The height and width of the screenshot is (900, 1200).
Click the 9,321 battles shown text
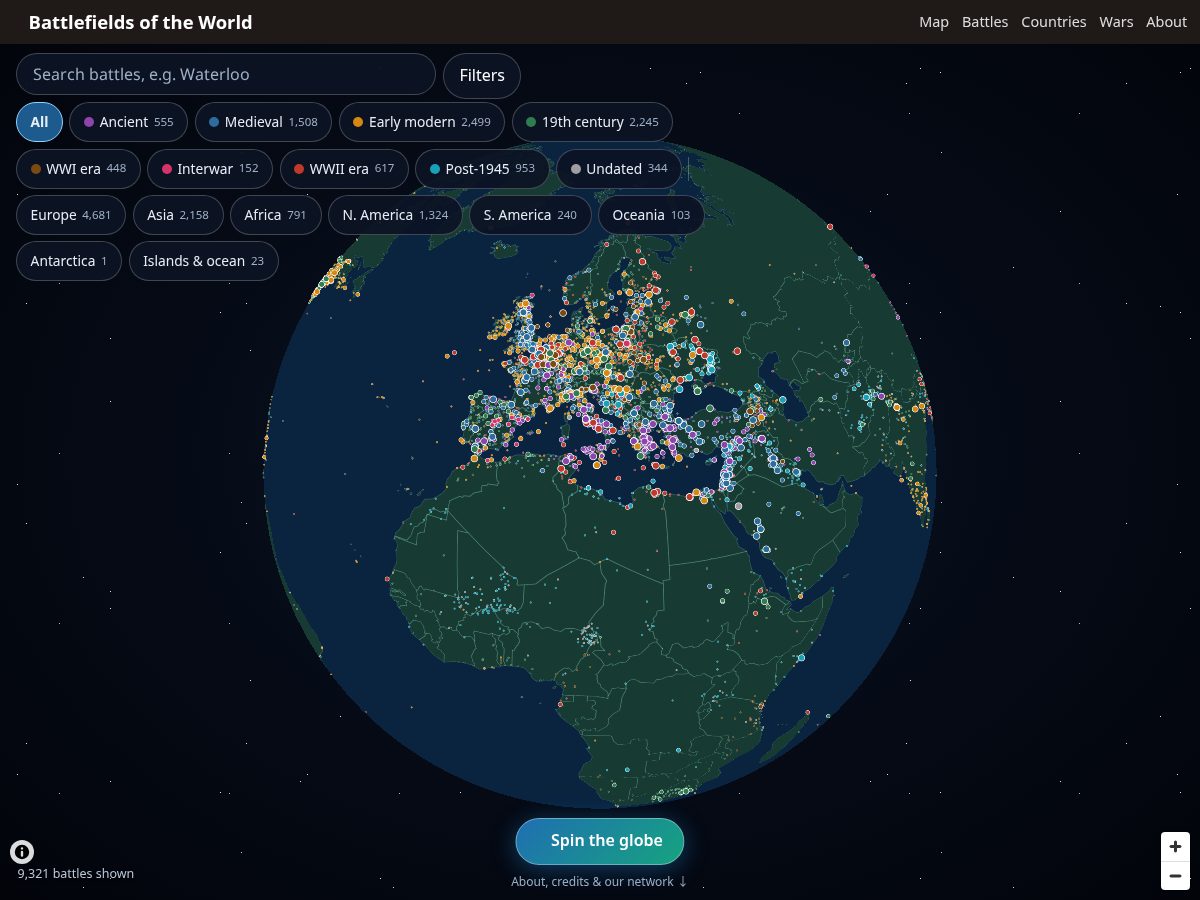[76, 873]
